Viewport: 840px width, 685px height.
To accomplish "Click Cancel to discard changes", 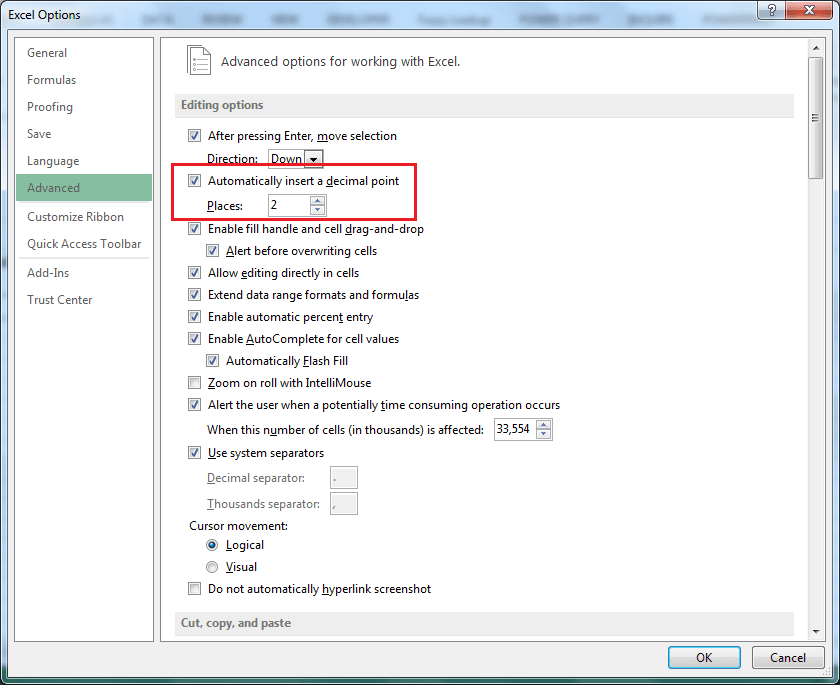I will click(788, 657).
